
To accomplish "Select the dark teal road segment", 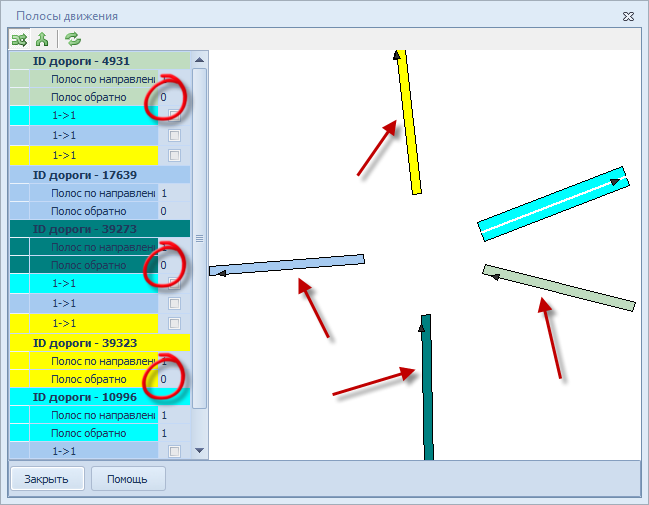I will click(x=427, y=390).
